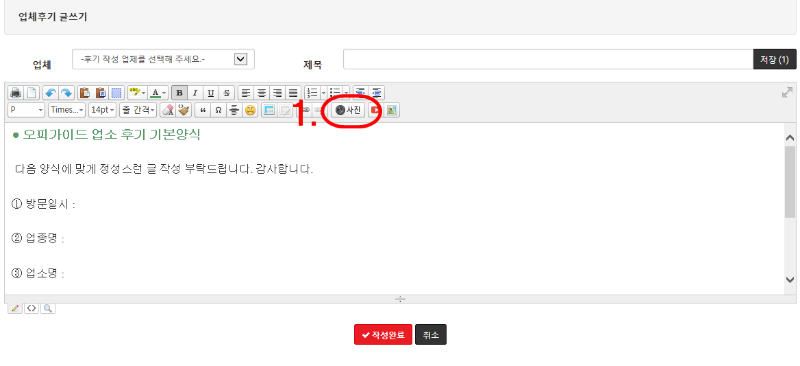Image resolution: width=800 pixels, height=366 pixels.
Task: Open the font color dropdown arrow
Action: click(164, 93)
